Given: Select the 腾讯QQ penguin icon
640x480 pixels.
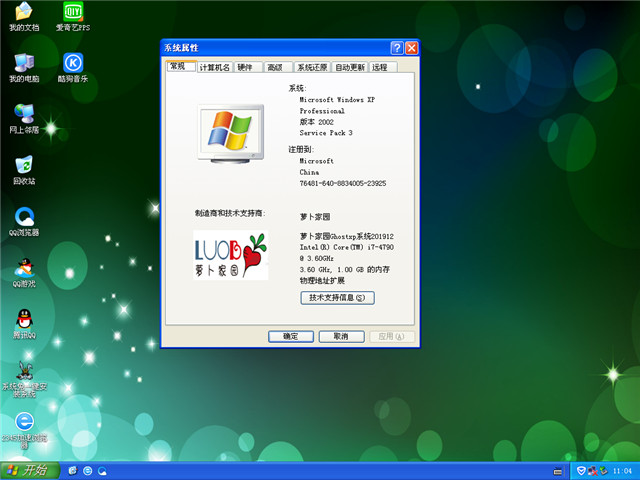Looking at the screenshot, I should tap(24, 324).
